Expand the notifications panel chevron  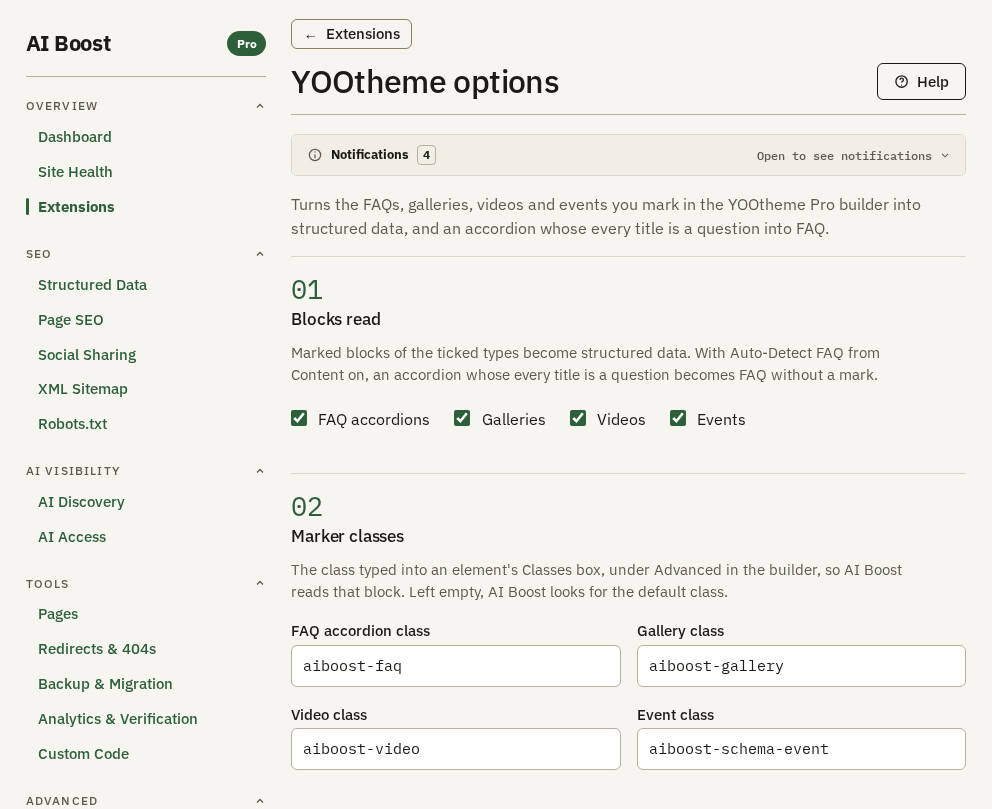[945, 156]
